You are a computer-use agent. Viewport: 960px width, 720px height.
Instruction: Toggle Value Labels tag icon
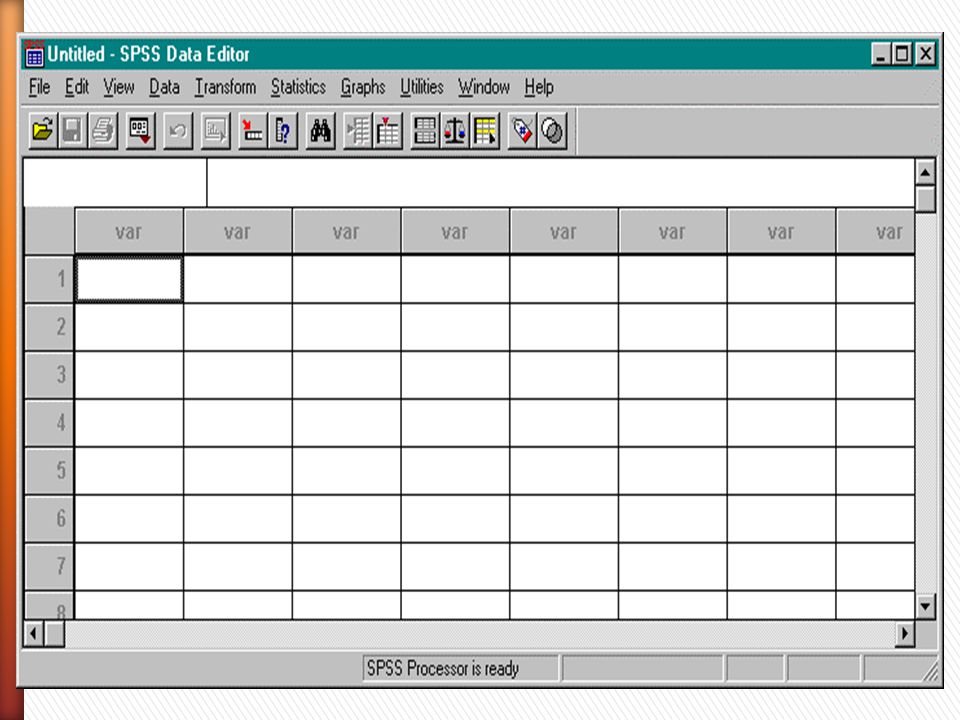(x=522, y=130)
